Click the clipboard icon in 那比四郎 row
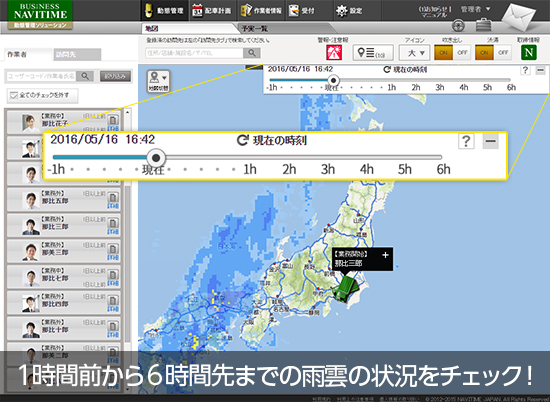Screen dimensions: 550x402 tap(113, 301)
